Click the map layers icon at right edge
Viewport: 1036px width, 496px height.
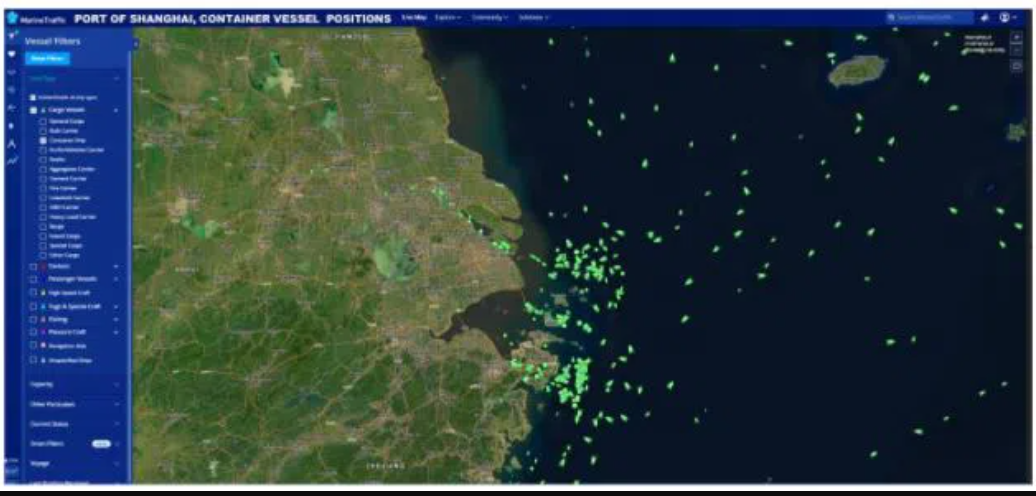[1017, 66]
